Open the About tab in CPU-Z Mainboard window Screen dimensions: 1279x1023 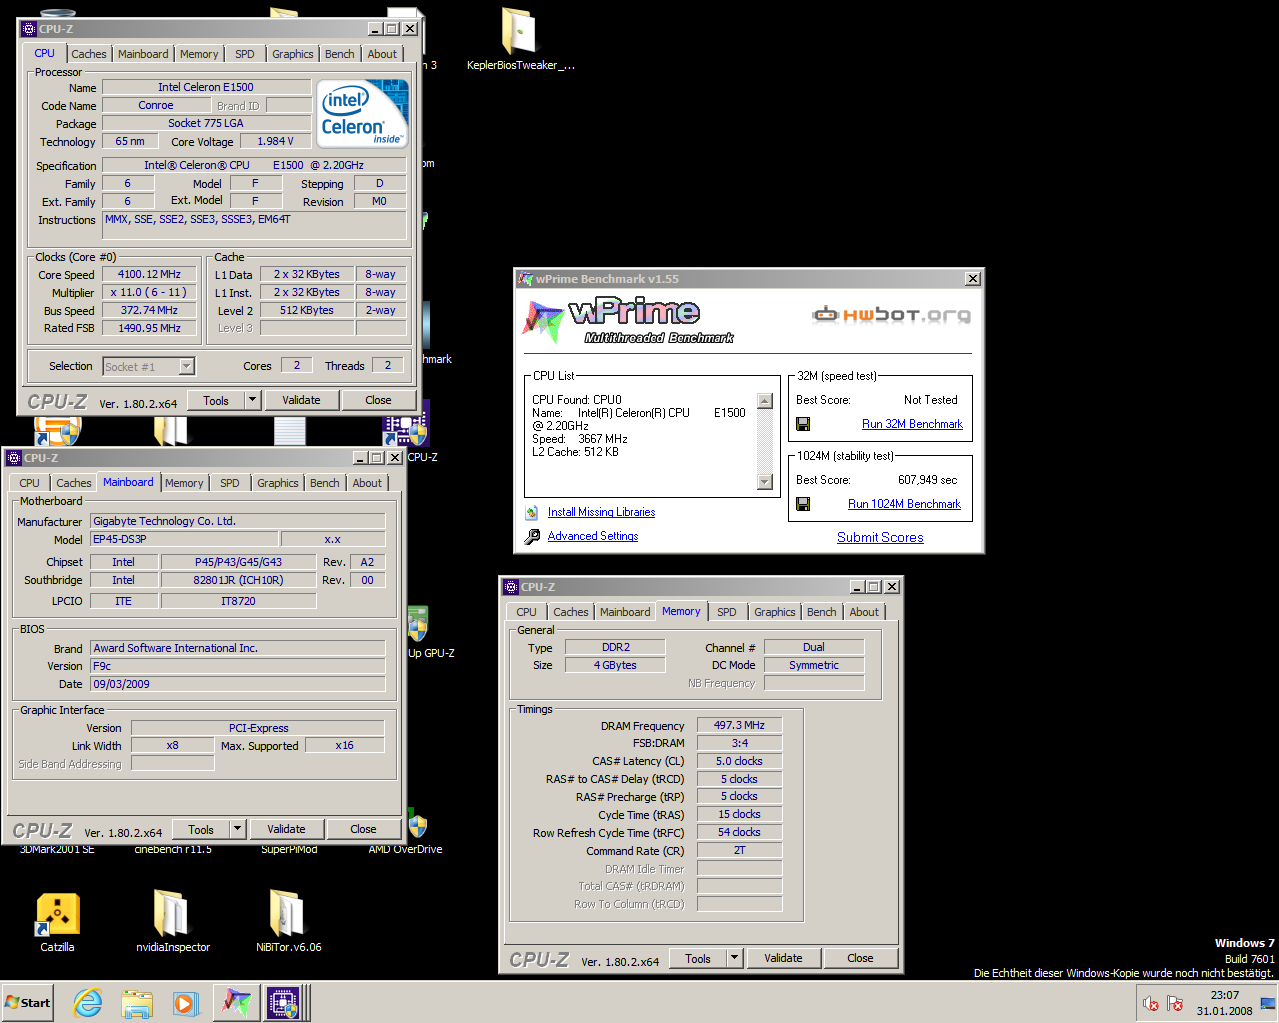[367, 483]
